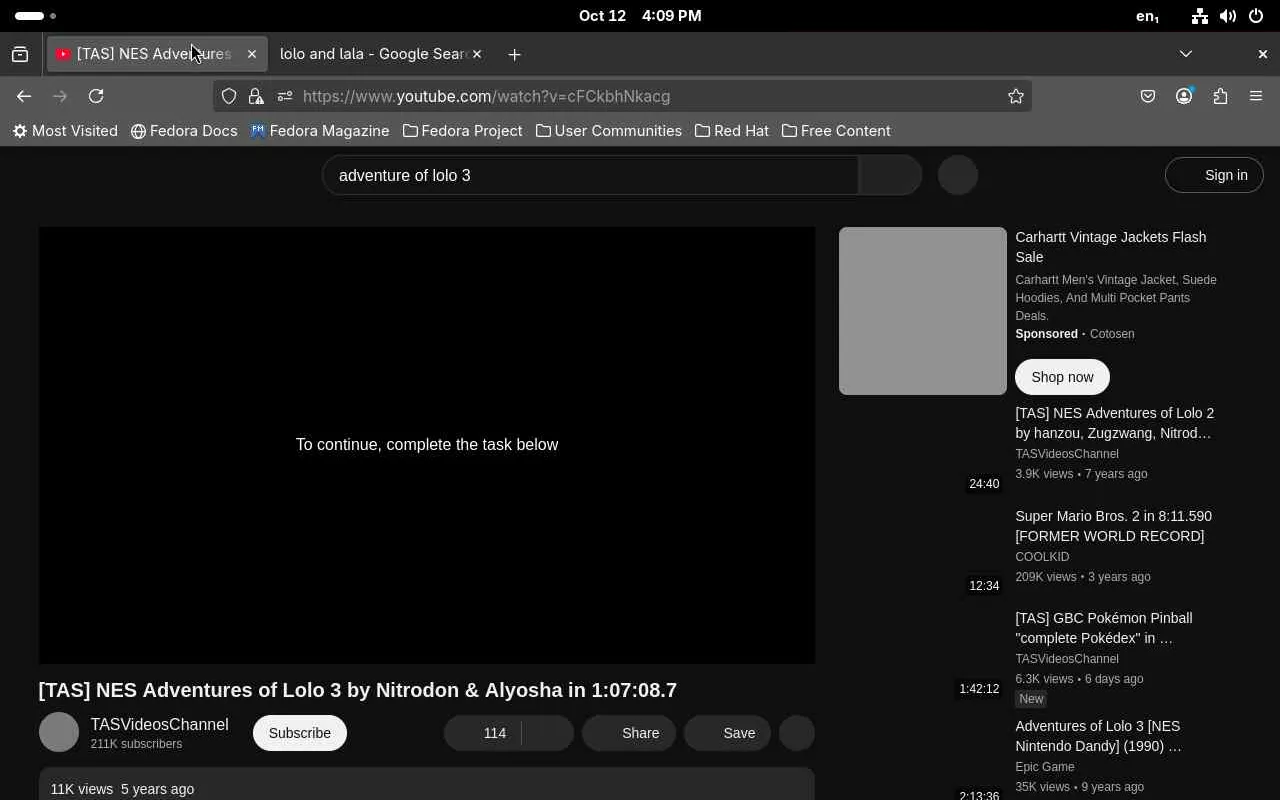This screenshot has width=1280, height=800.
Task: Open the network status icon
Action: [1200, 16]
